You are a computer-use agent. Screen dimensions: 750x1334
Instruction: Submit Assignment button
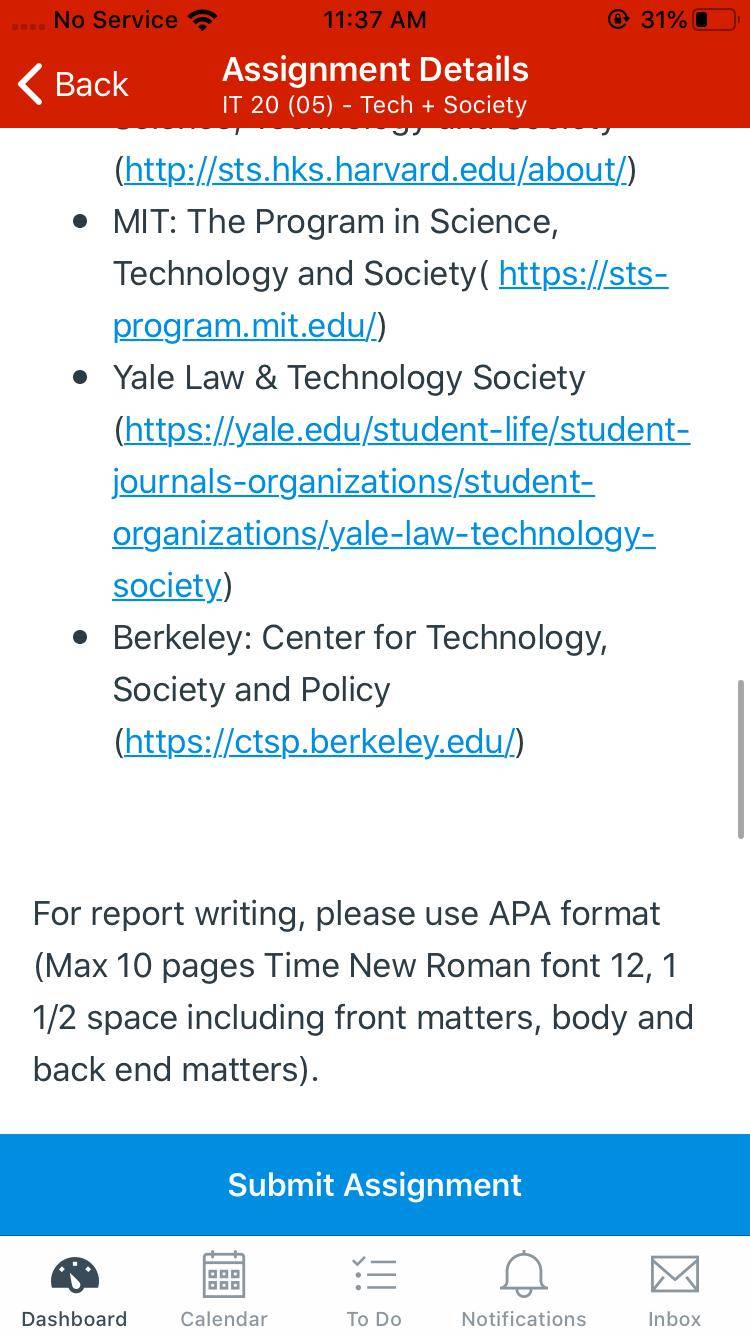coord(375,1185)
